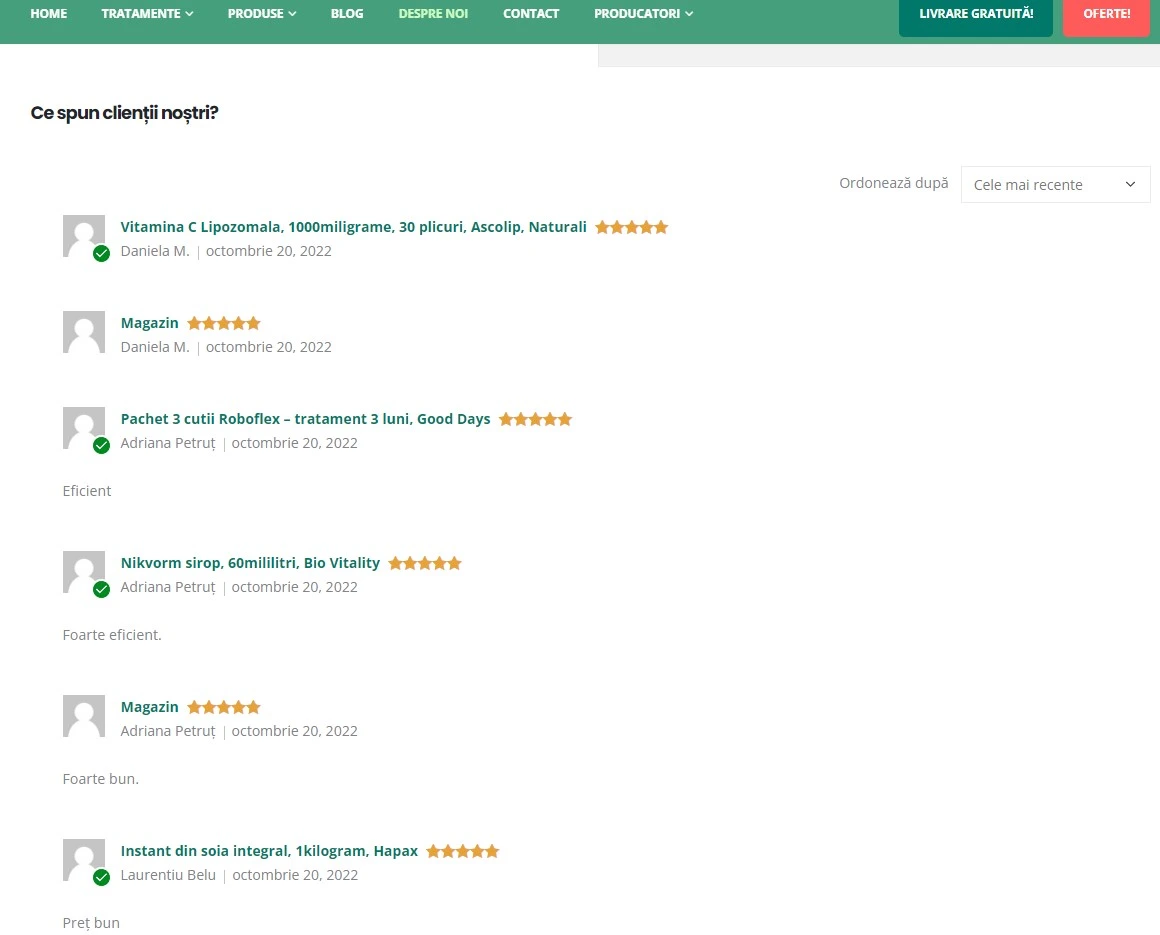Click stars on Daniela M.'s Magazin review
Viewport: 1160px width, 935px height.
pos(224,323)
